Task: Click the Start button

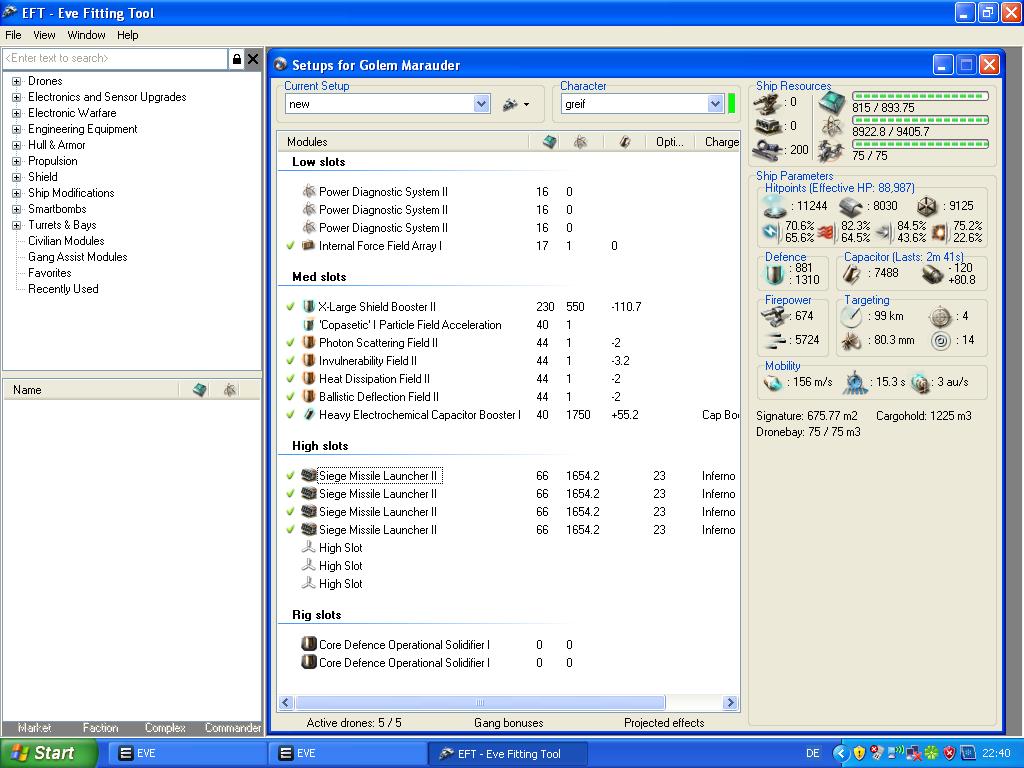Action: [48, 753]
